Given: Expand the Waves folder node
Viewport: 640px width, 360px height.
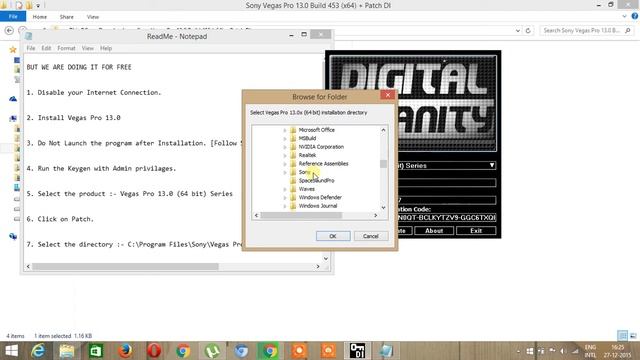Looking at the screenshot, I should tap(285, 189).
